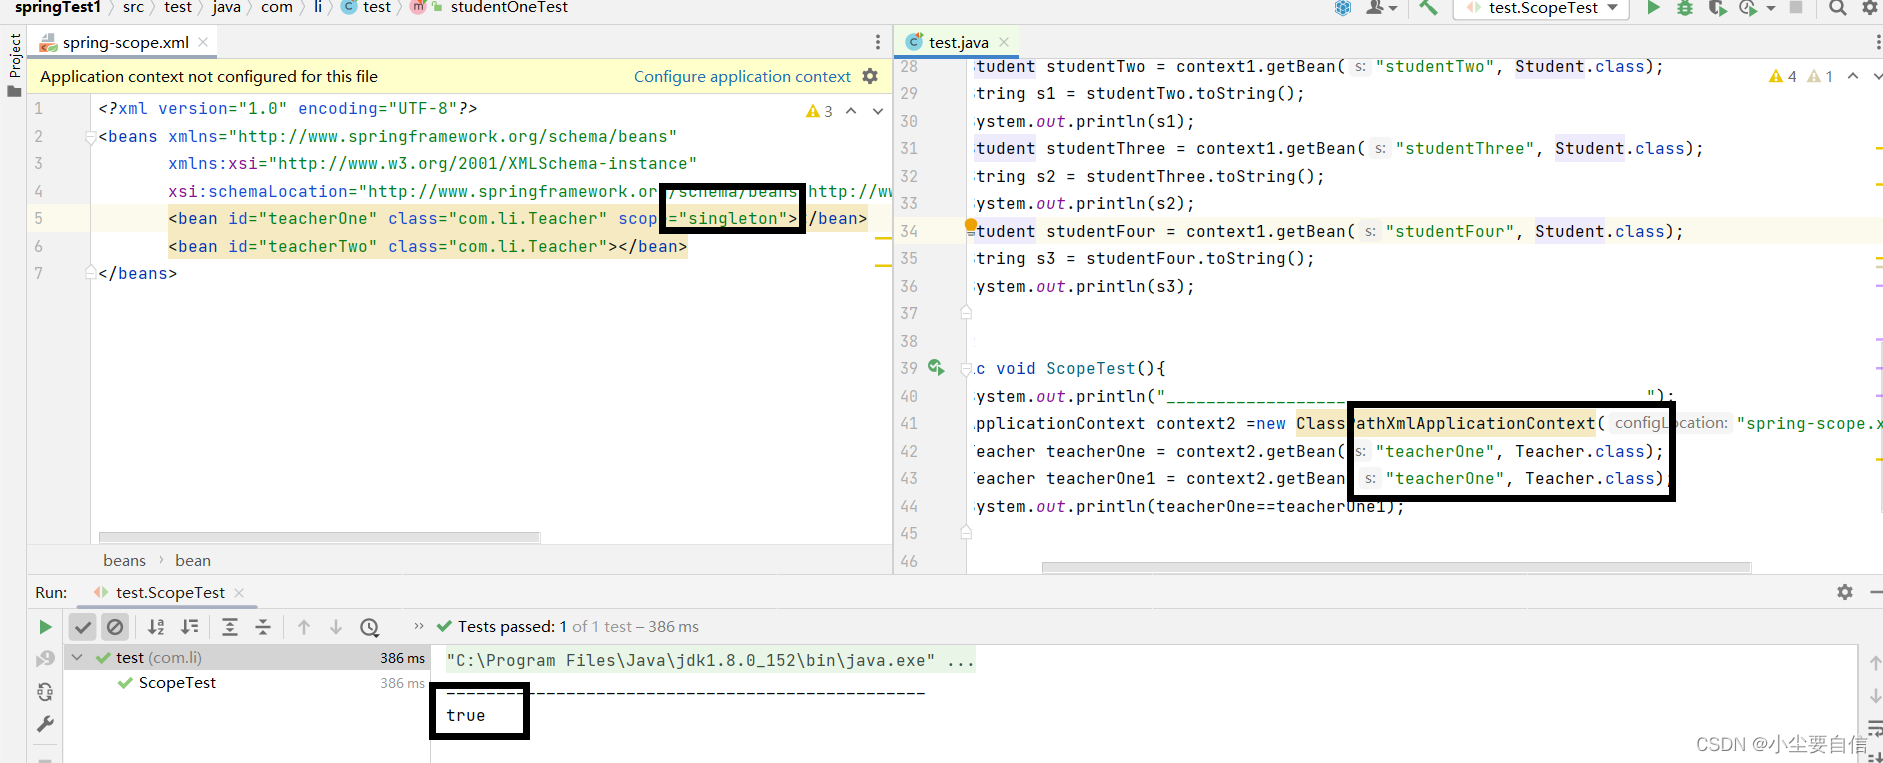Toggle auto-test rerun icon in Run sidebar

pos(45,692)
